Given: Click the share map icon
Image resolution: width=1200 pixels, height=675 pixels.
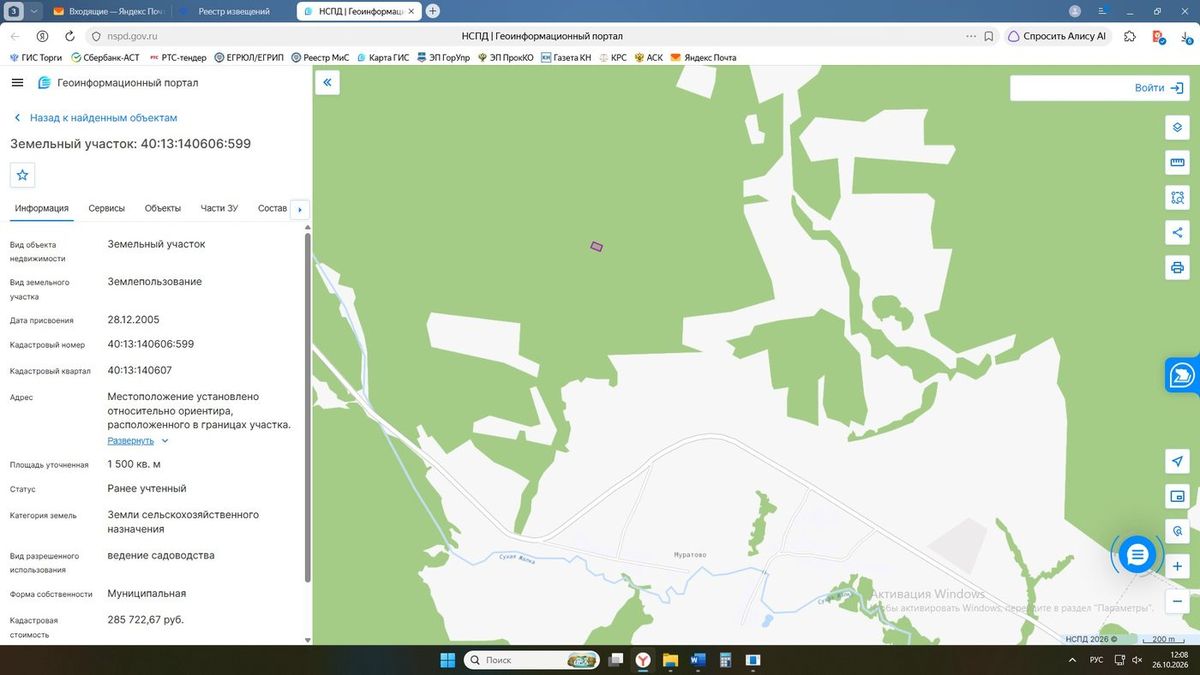Looking at the screenshot, I should (x=1177, y=232).
